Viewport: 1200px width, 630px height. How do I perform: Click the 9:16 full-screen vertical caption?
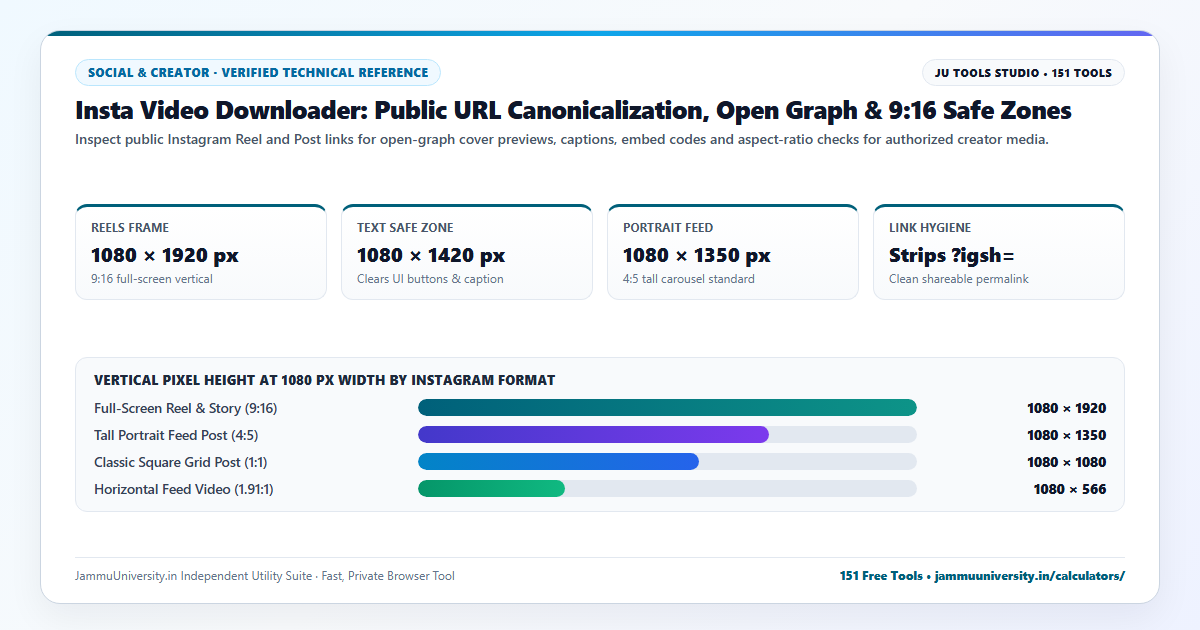point(152,279)
